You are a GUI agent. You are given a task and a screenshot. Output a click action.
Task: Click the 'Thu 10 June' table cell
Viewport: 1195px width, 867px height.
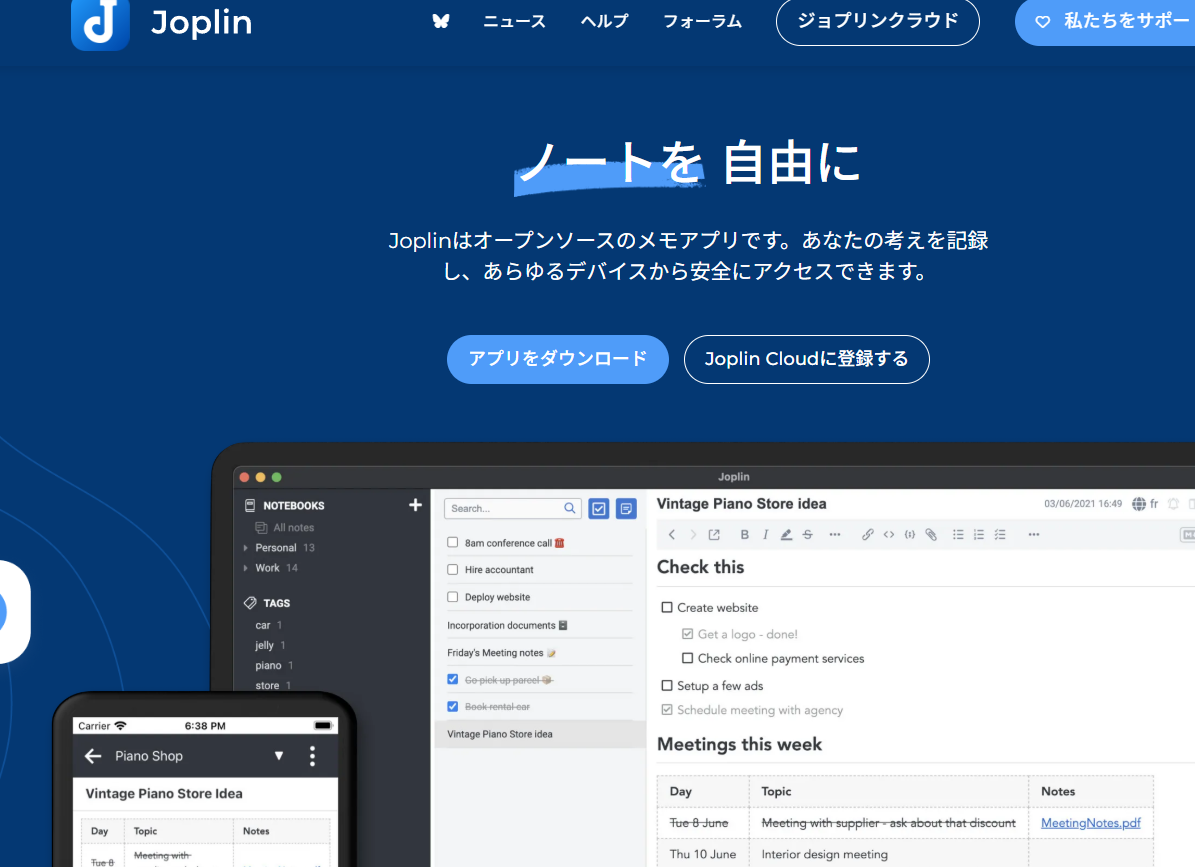[x=703, y=854]
